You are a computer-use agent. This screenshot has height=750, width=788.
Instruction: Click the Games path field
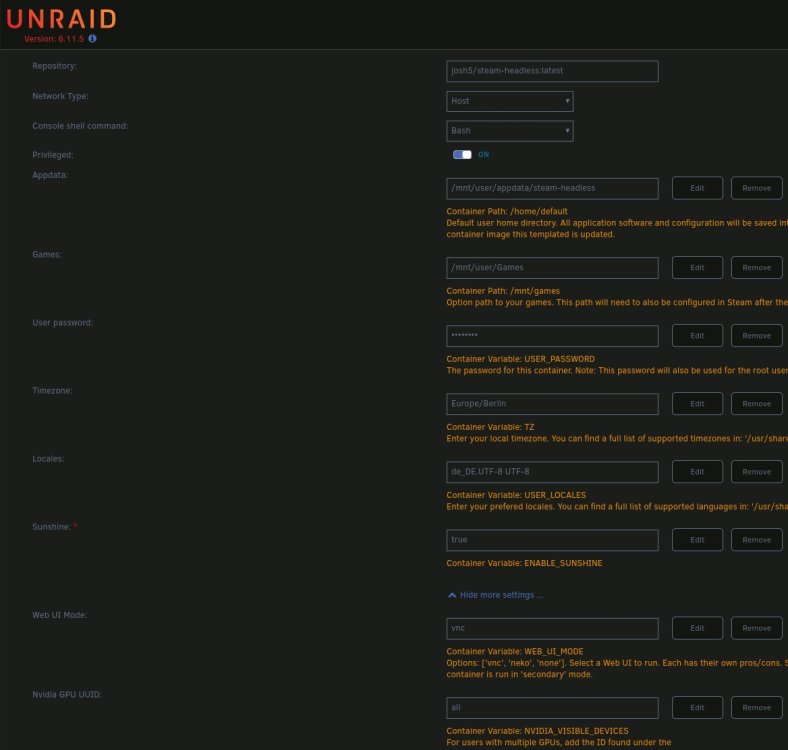click(x=552, y=267)
